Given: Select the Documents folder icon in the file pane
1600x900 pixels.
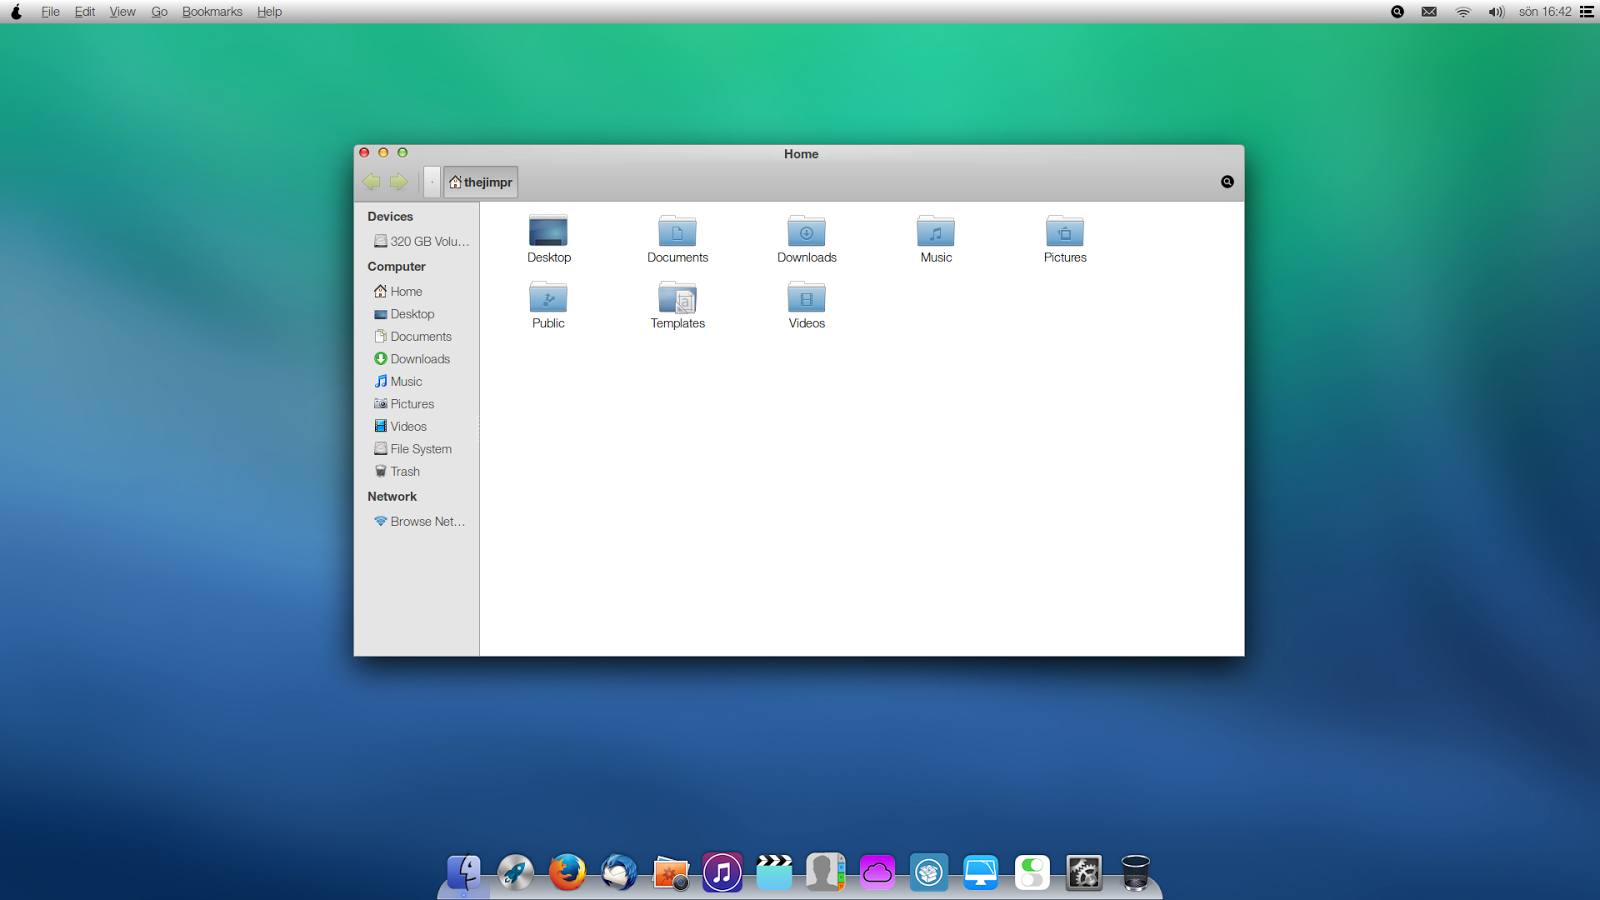Looking at the screenshot, I should click(x=677, y=231).
